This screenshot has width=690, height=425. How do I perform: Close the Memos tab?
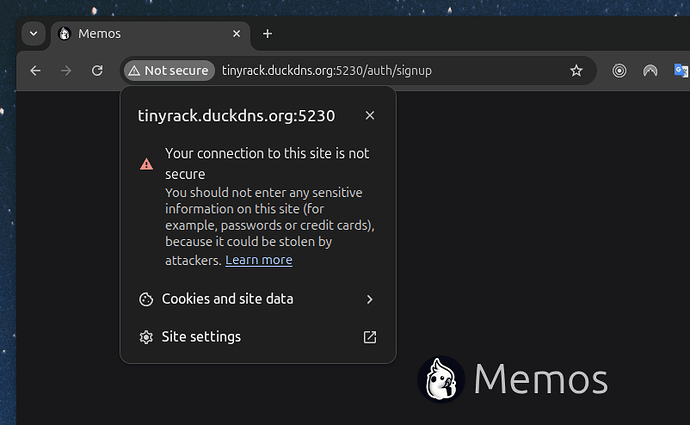pos(237,33)
